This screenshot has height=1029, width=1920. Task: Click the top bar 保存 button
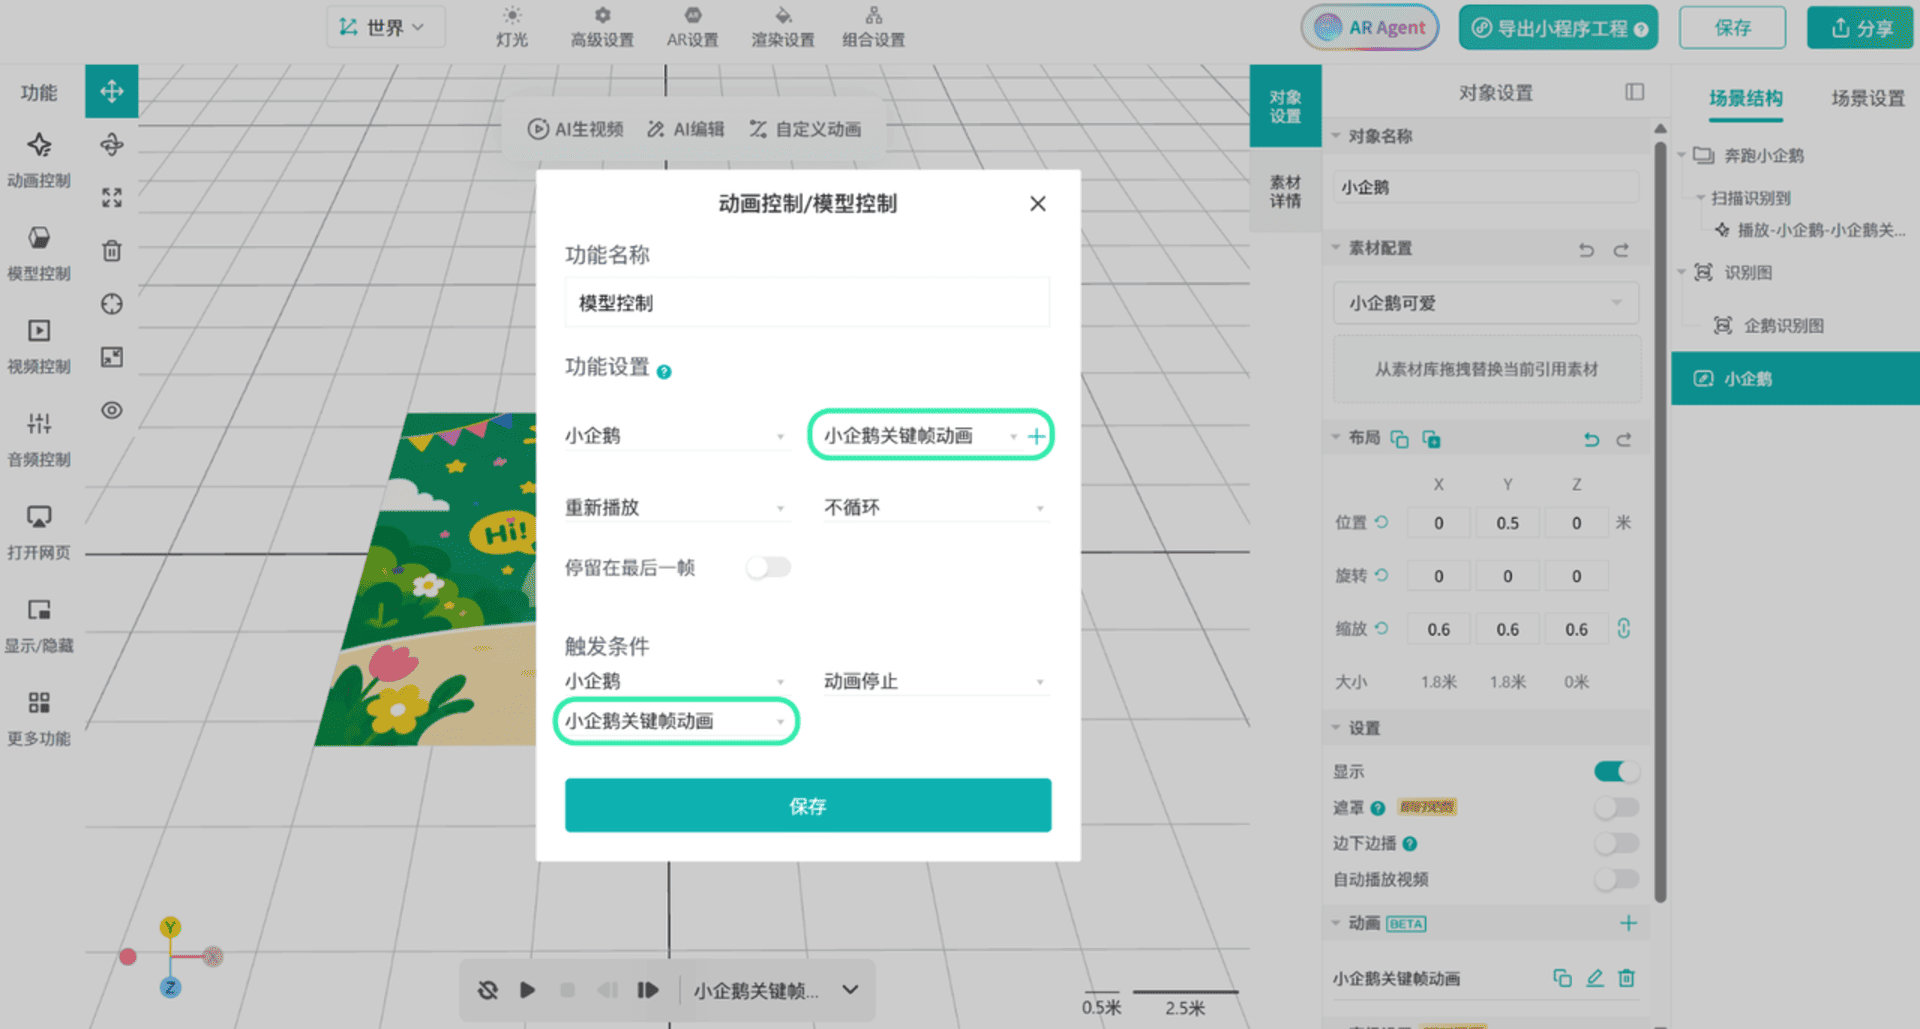point(1732,28)
